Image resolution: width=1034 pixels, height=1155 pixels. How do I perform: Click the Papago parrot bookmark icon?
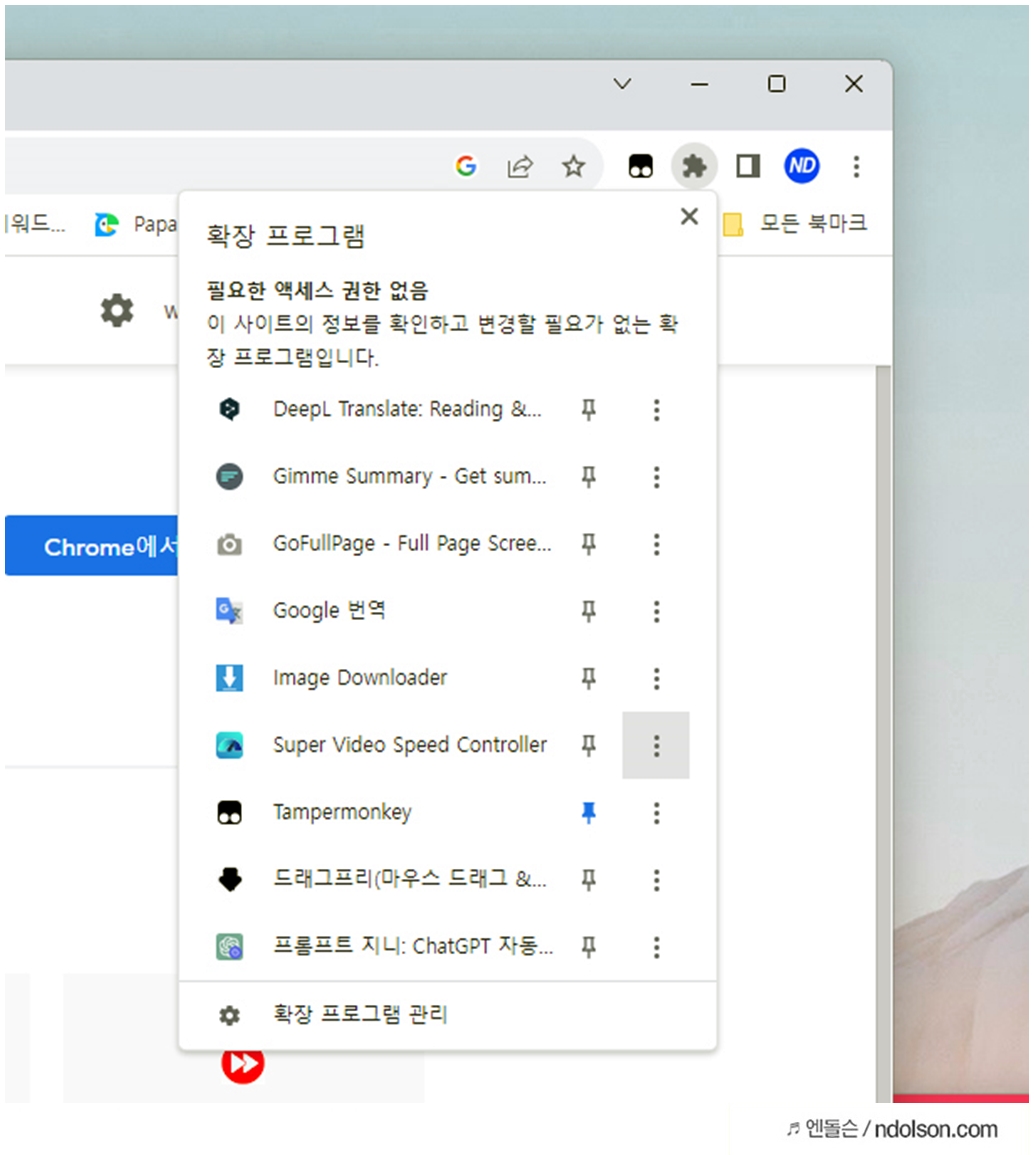click(x=107, y=224)
